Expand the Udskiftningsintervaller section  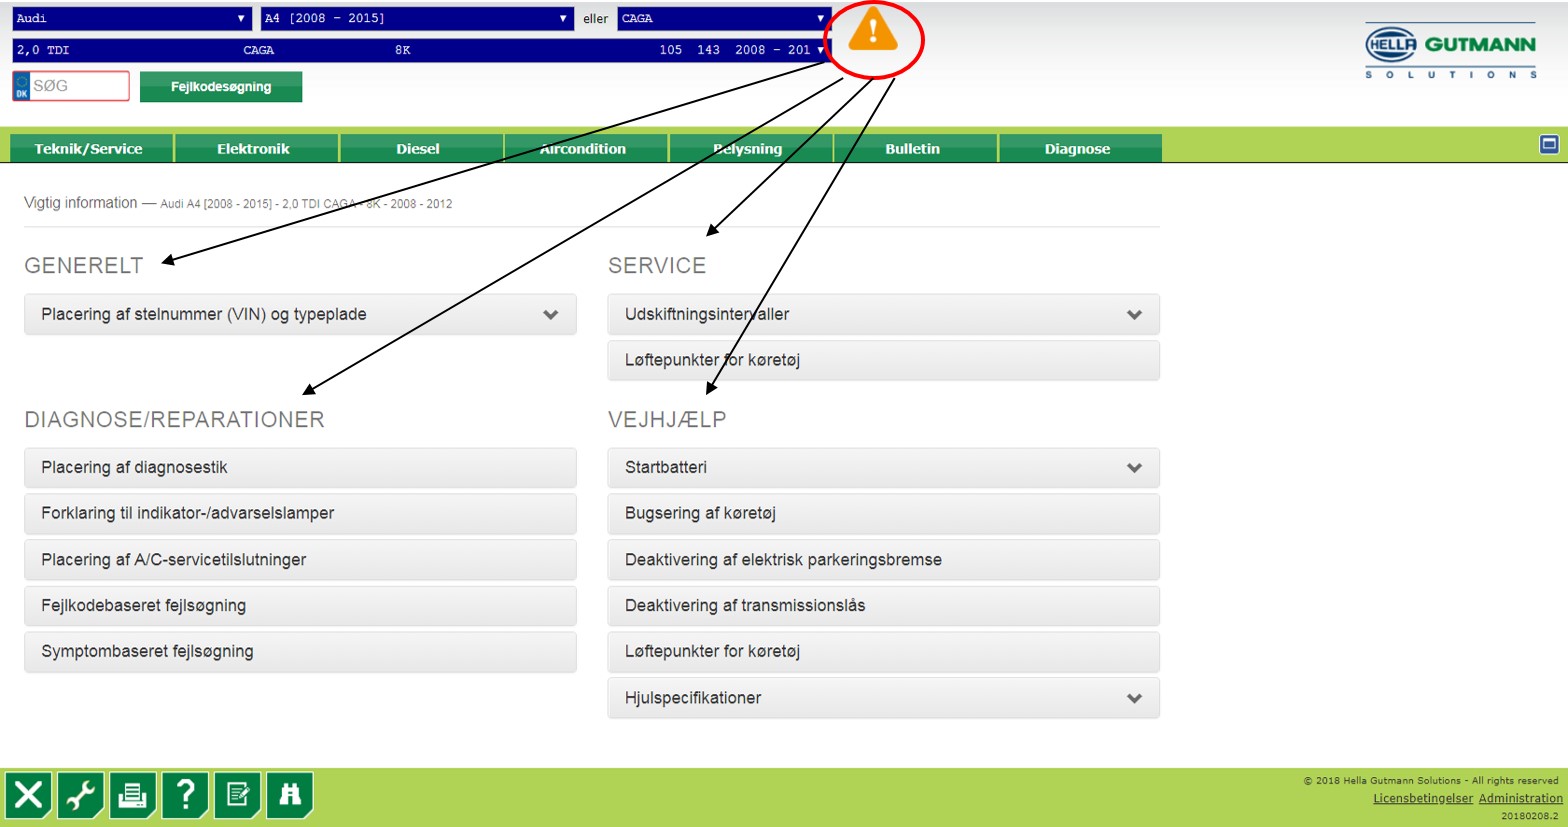883,314
